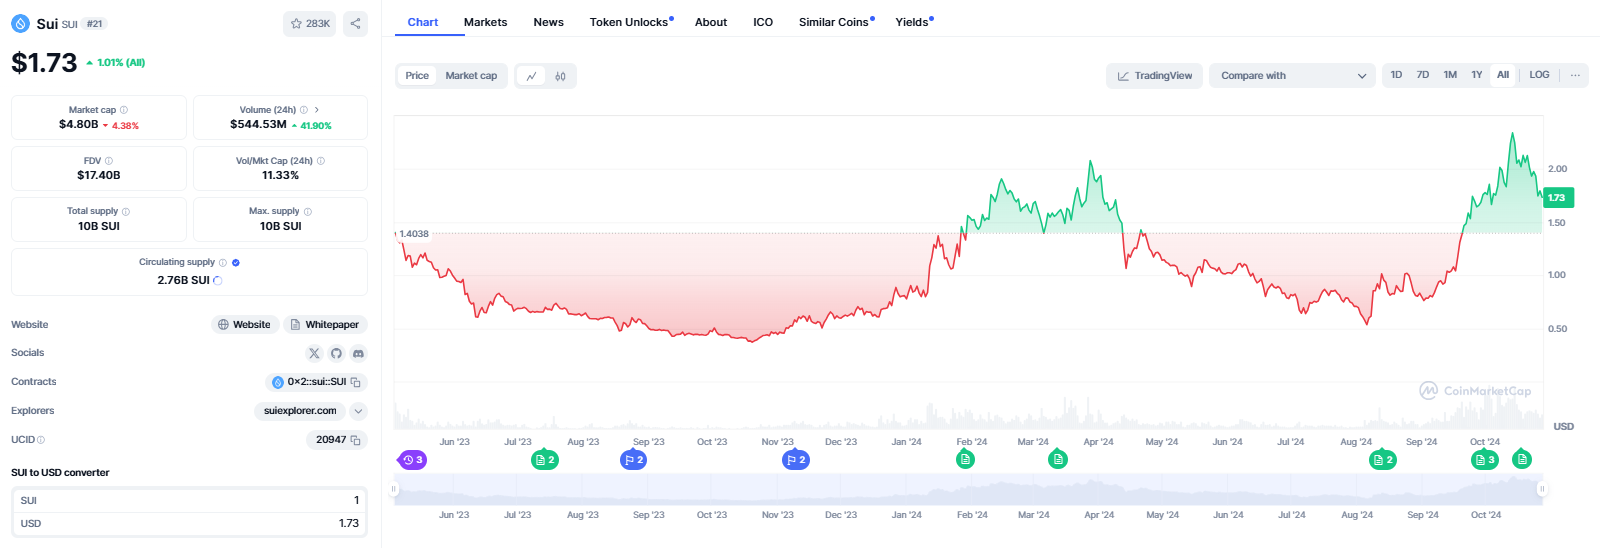Screen dimensions: 1600x548
Task: Open the TradingView chart button
Action: pos(1155,76)
